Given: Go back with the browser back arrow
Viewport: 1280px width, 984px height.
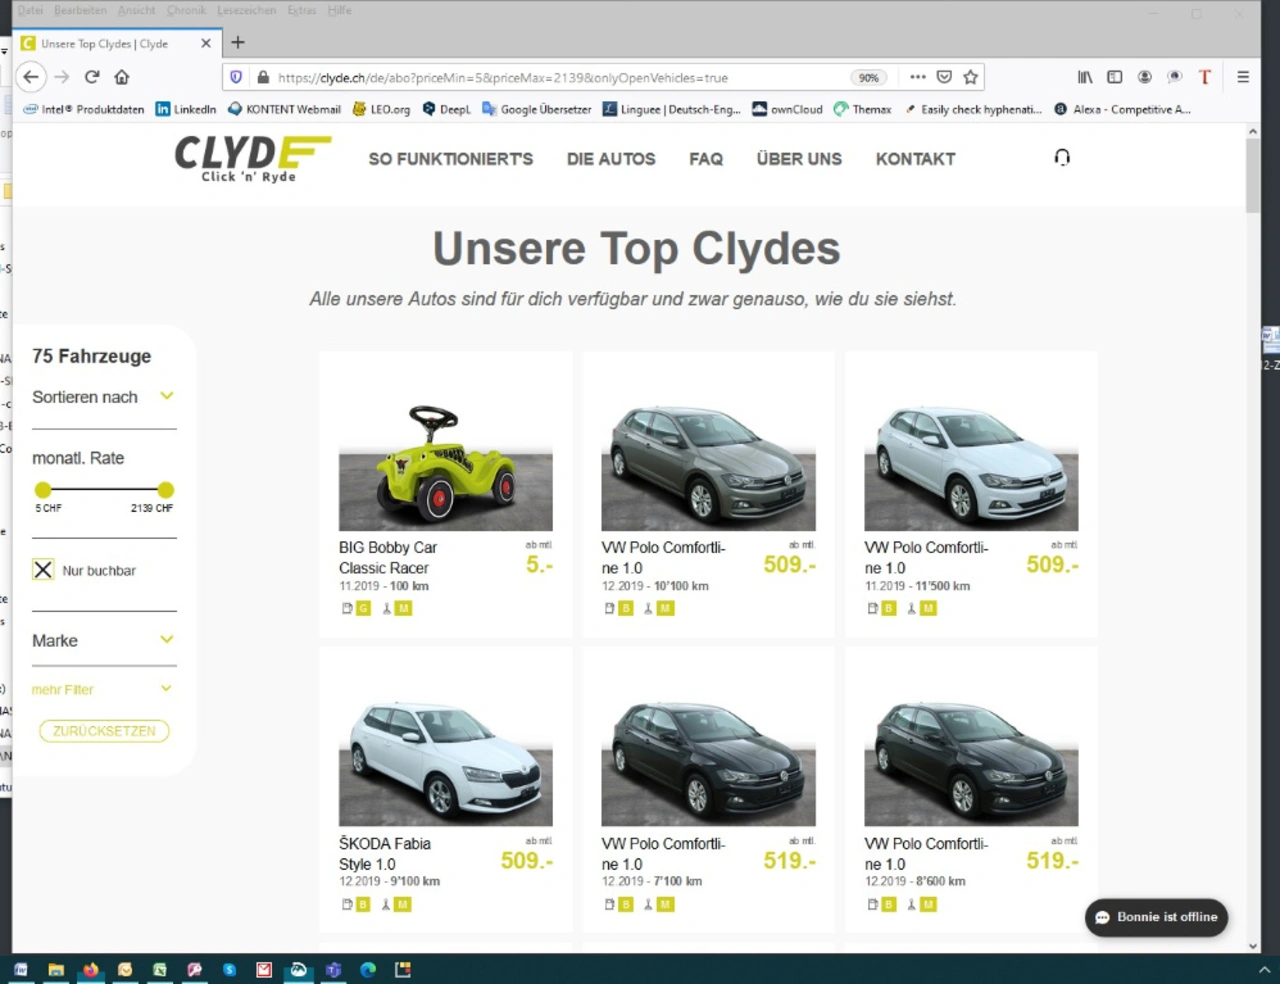Looking at the screenshot, I should pos(31,77).
